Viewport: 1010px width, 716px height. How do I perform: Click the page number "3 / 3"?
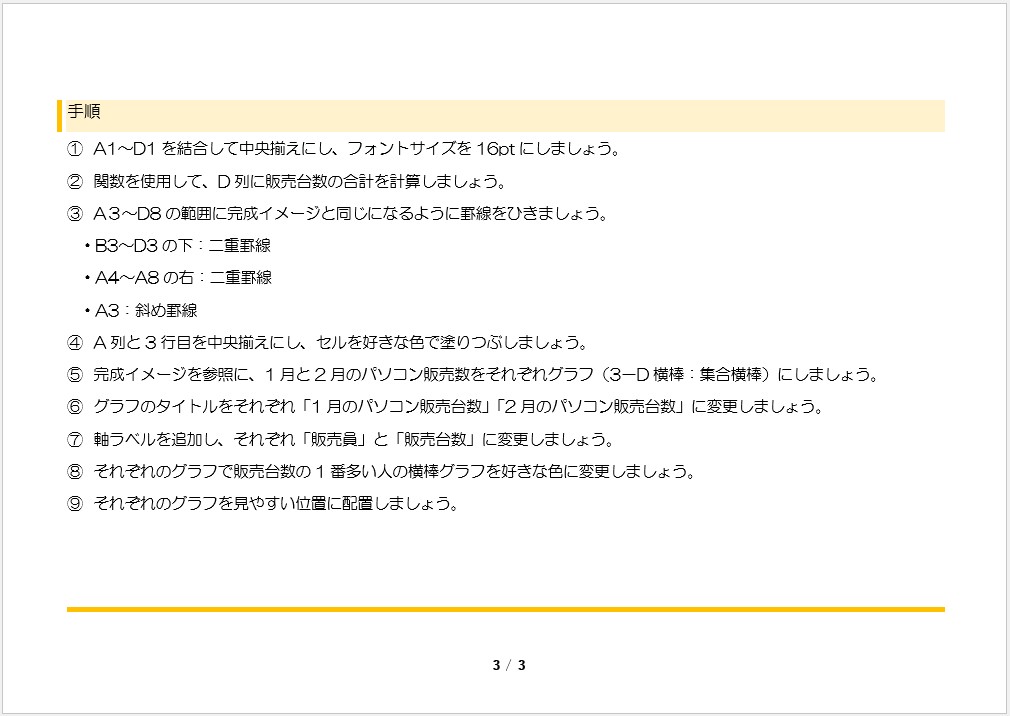click(509, 666)
